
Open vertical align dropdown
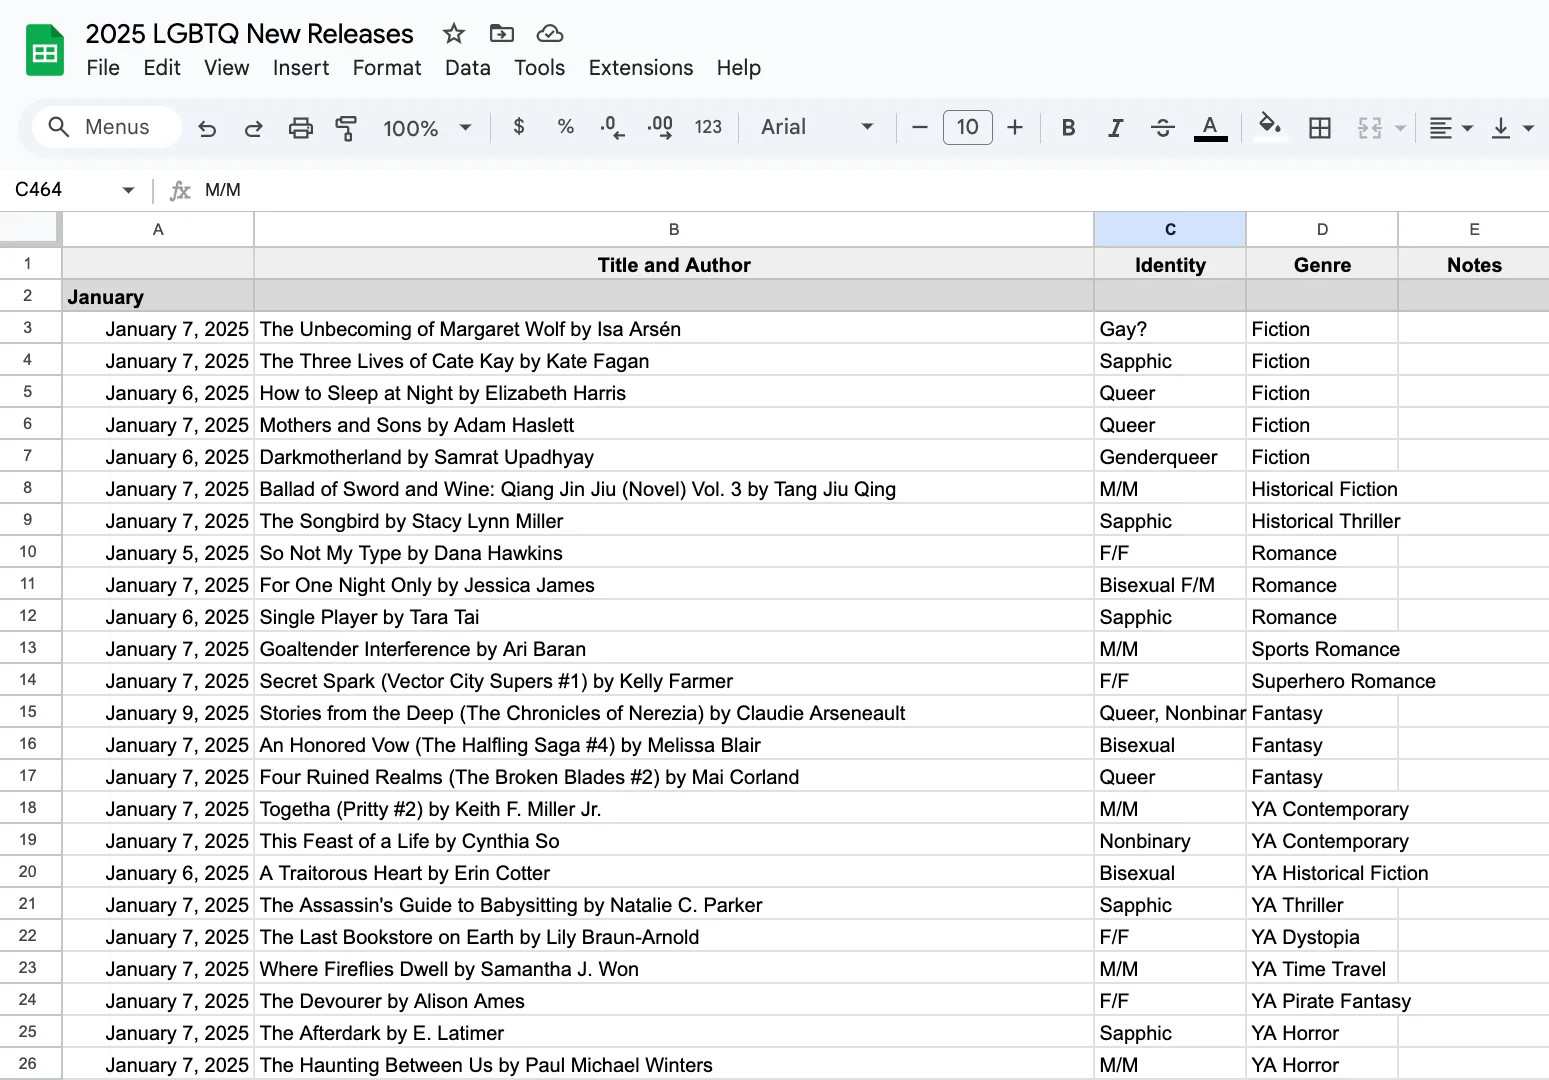click(1512, 128)
